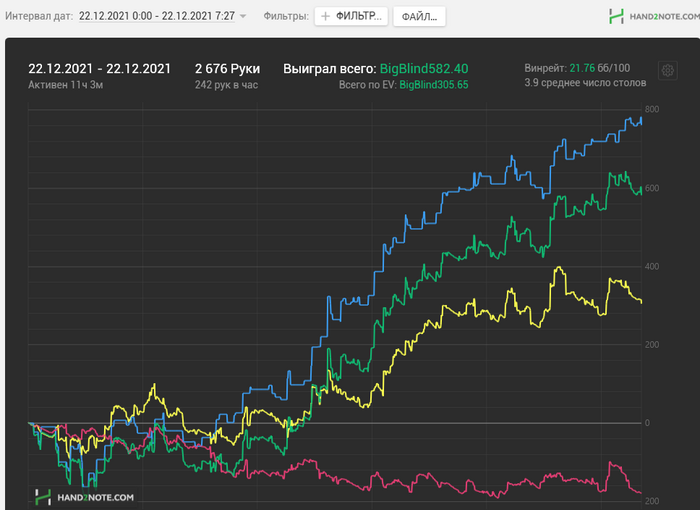Screen dimensions: 700x510
Task: Click the 800 axis label
Action: pyautogui.click(x=652, y=109)
